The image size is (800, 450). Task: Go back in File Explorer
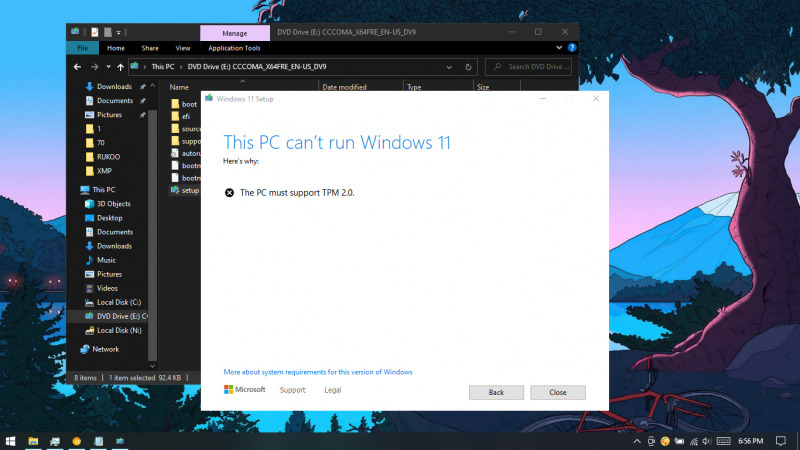(78, 67)
